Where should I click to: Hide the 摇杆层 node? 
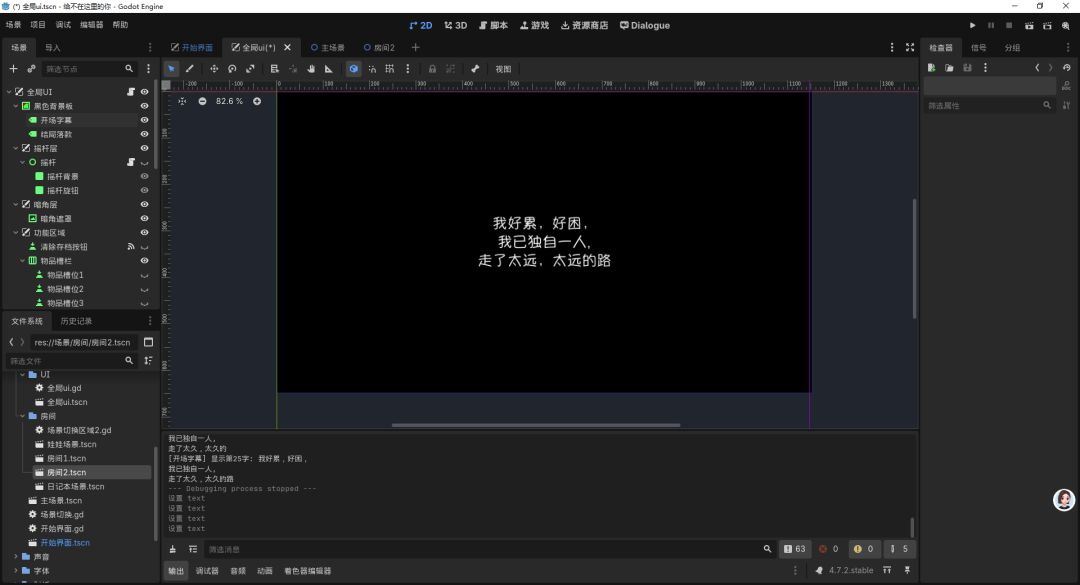click(145, 148)
